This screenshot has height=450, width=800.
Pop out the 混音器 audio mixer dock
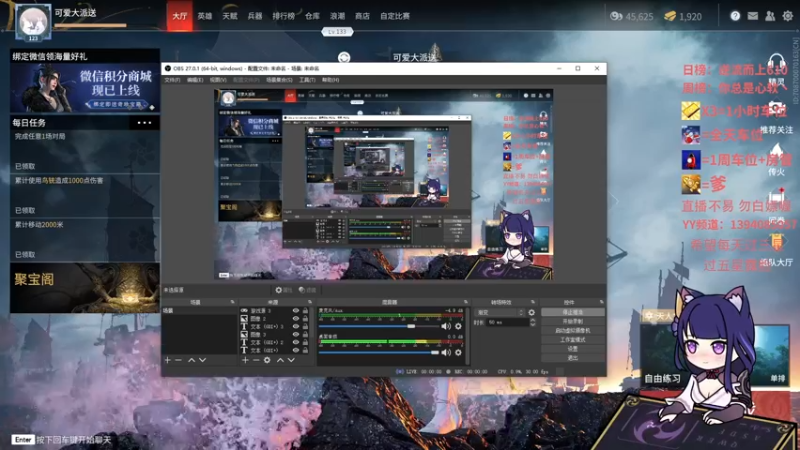(465, 302)
